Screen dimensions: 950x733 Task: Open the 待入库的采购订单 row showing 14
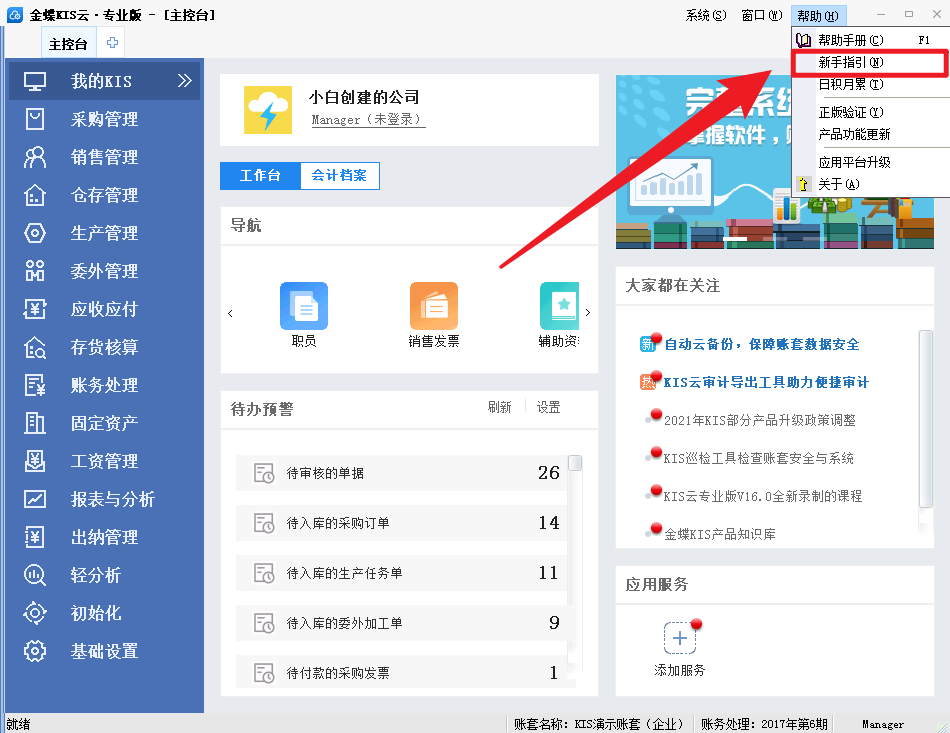point(401,523)
